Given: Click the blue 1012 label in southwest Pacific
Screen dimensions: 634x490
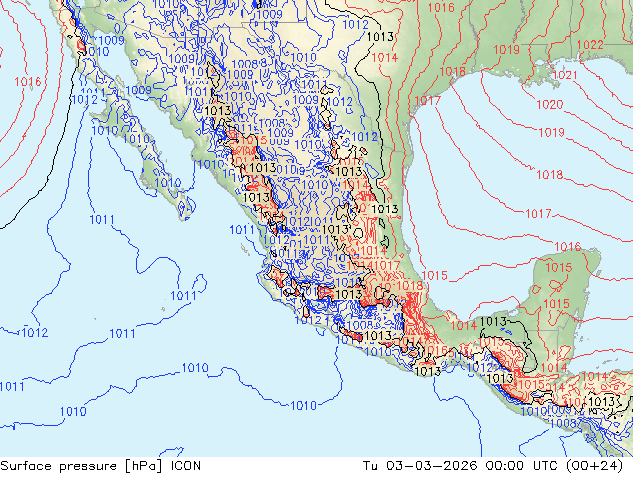Looking at the screenshot, I should tap(35, 333).
